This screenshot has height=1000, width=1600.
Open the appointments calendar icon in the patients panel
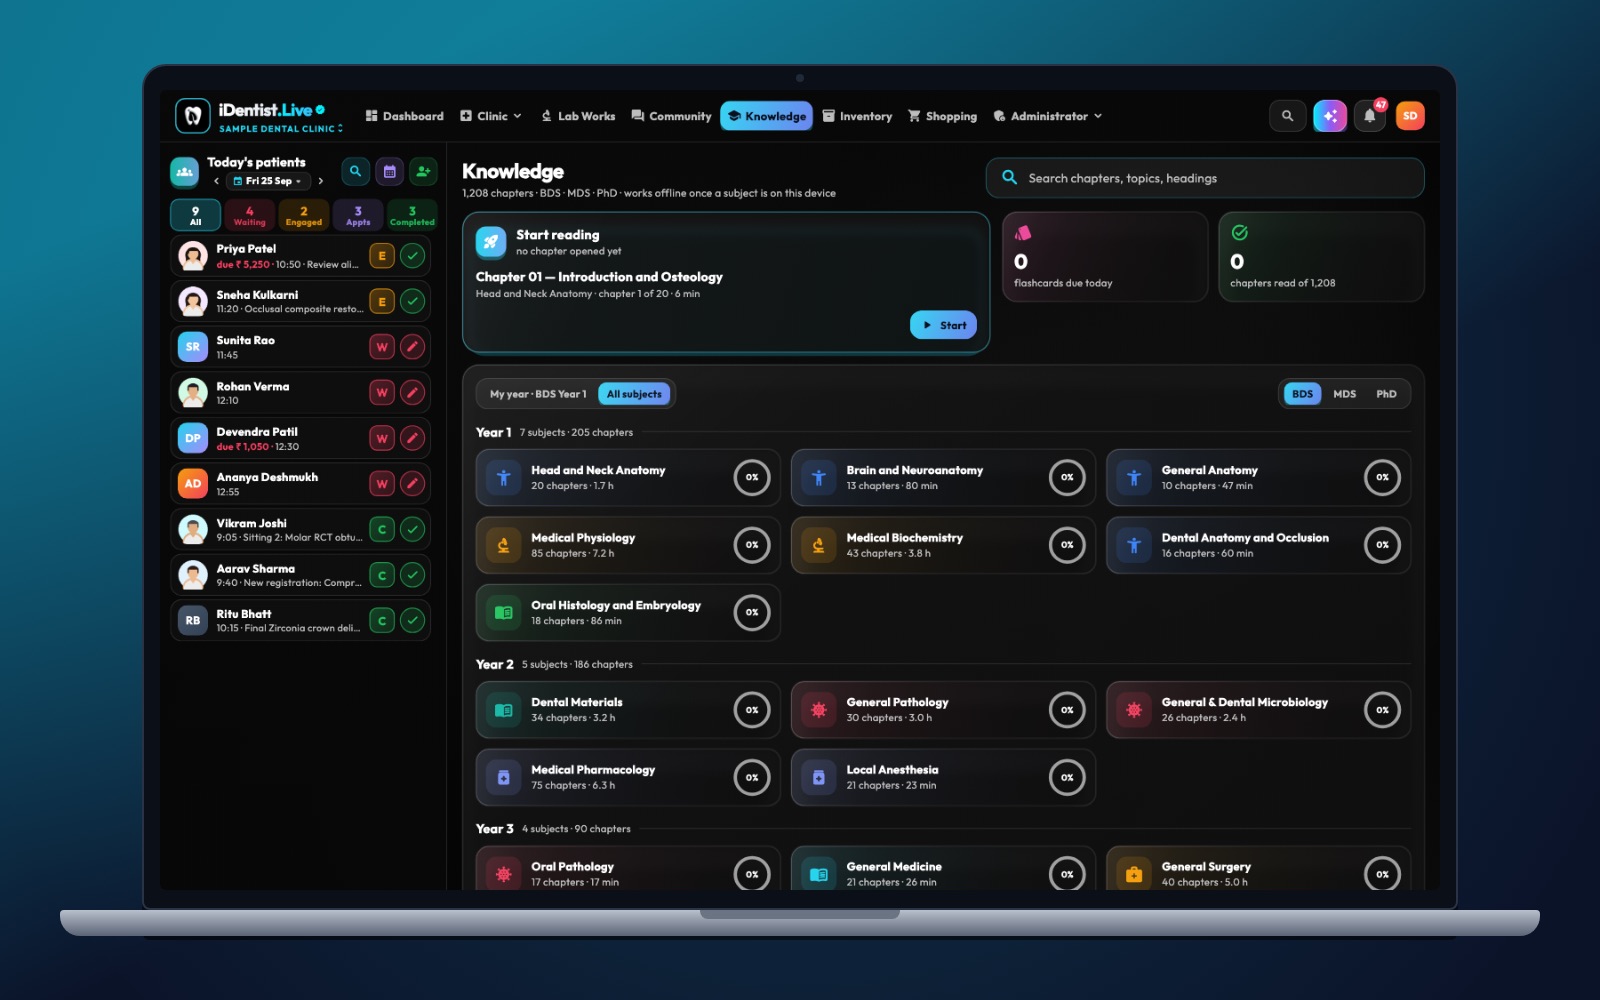pyautogui.click(x=390, y=172)
